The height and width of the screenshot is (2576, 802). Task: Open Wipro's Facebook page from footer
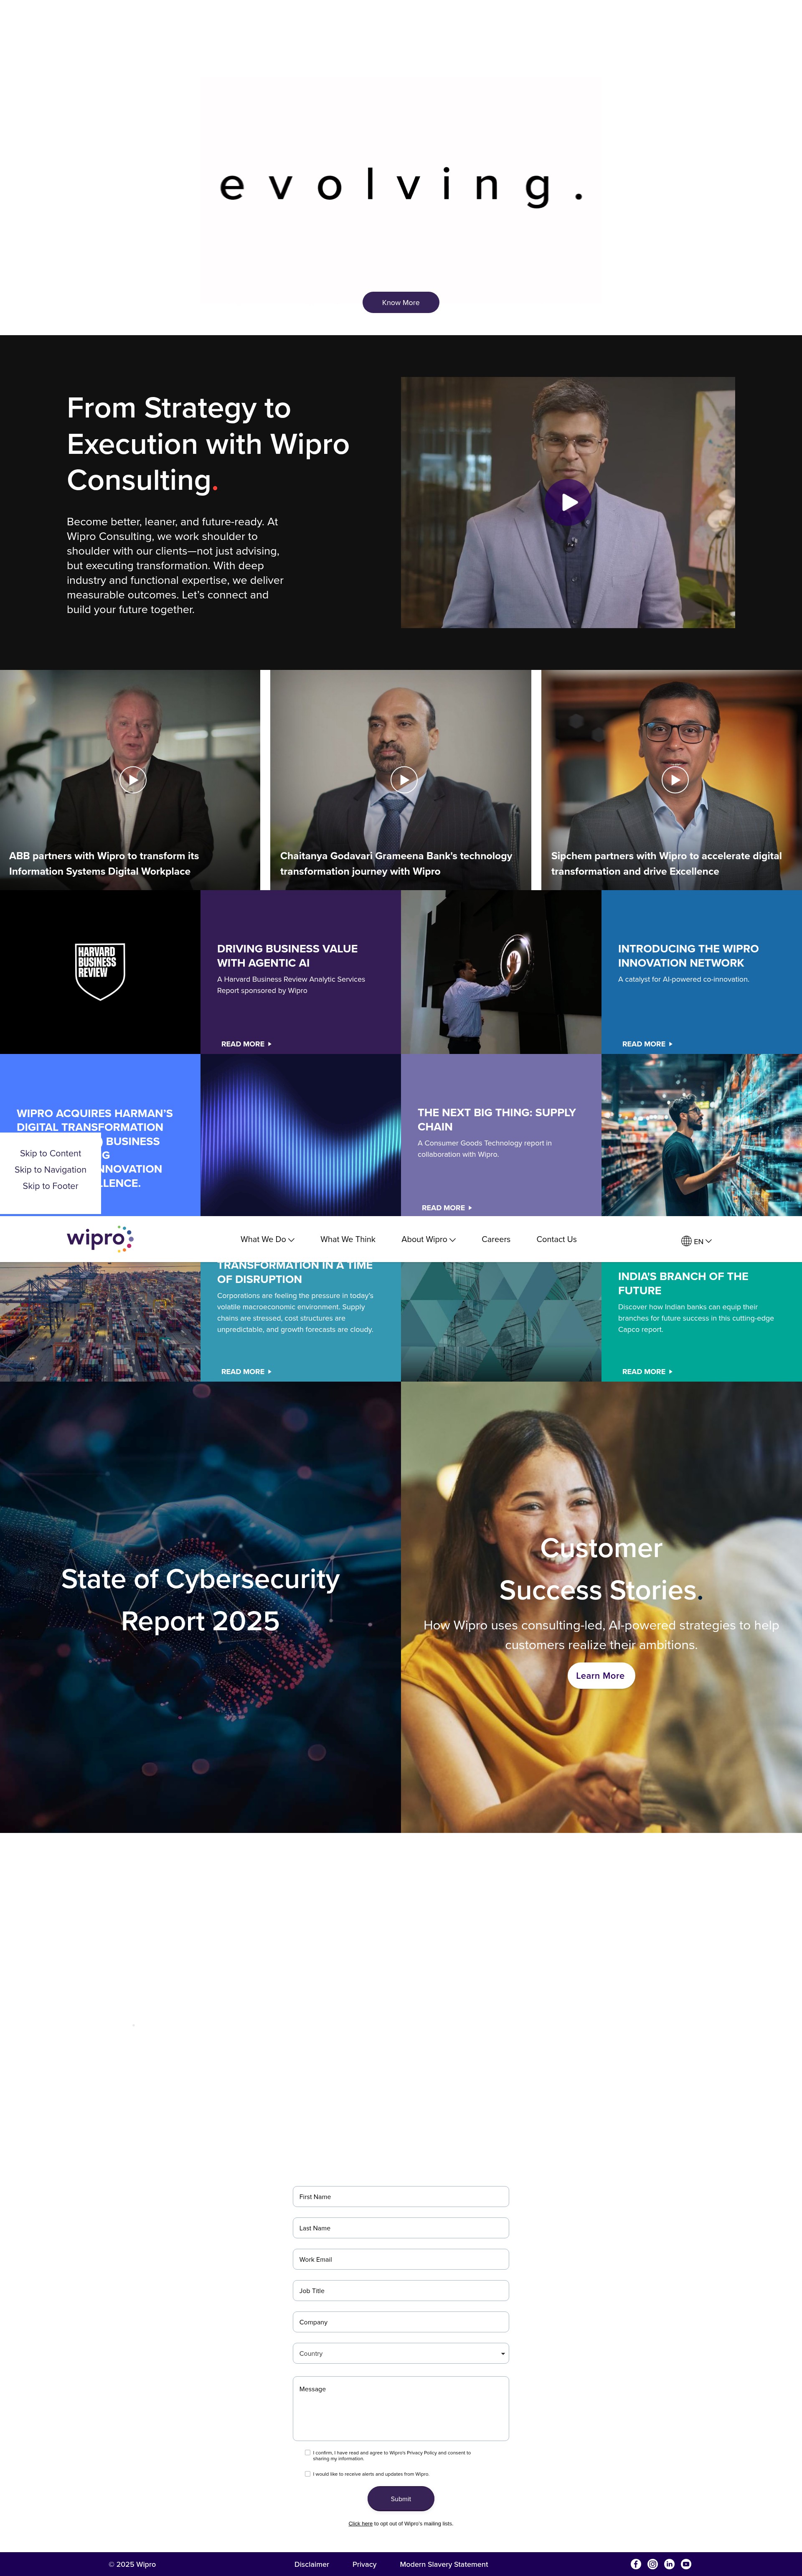(636, 2564)
